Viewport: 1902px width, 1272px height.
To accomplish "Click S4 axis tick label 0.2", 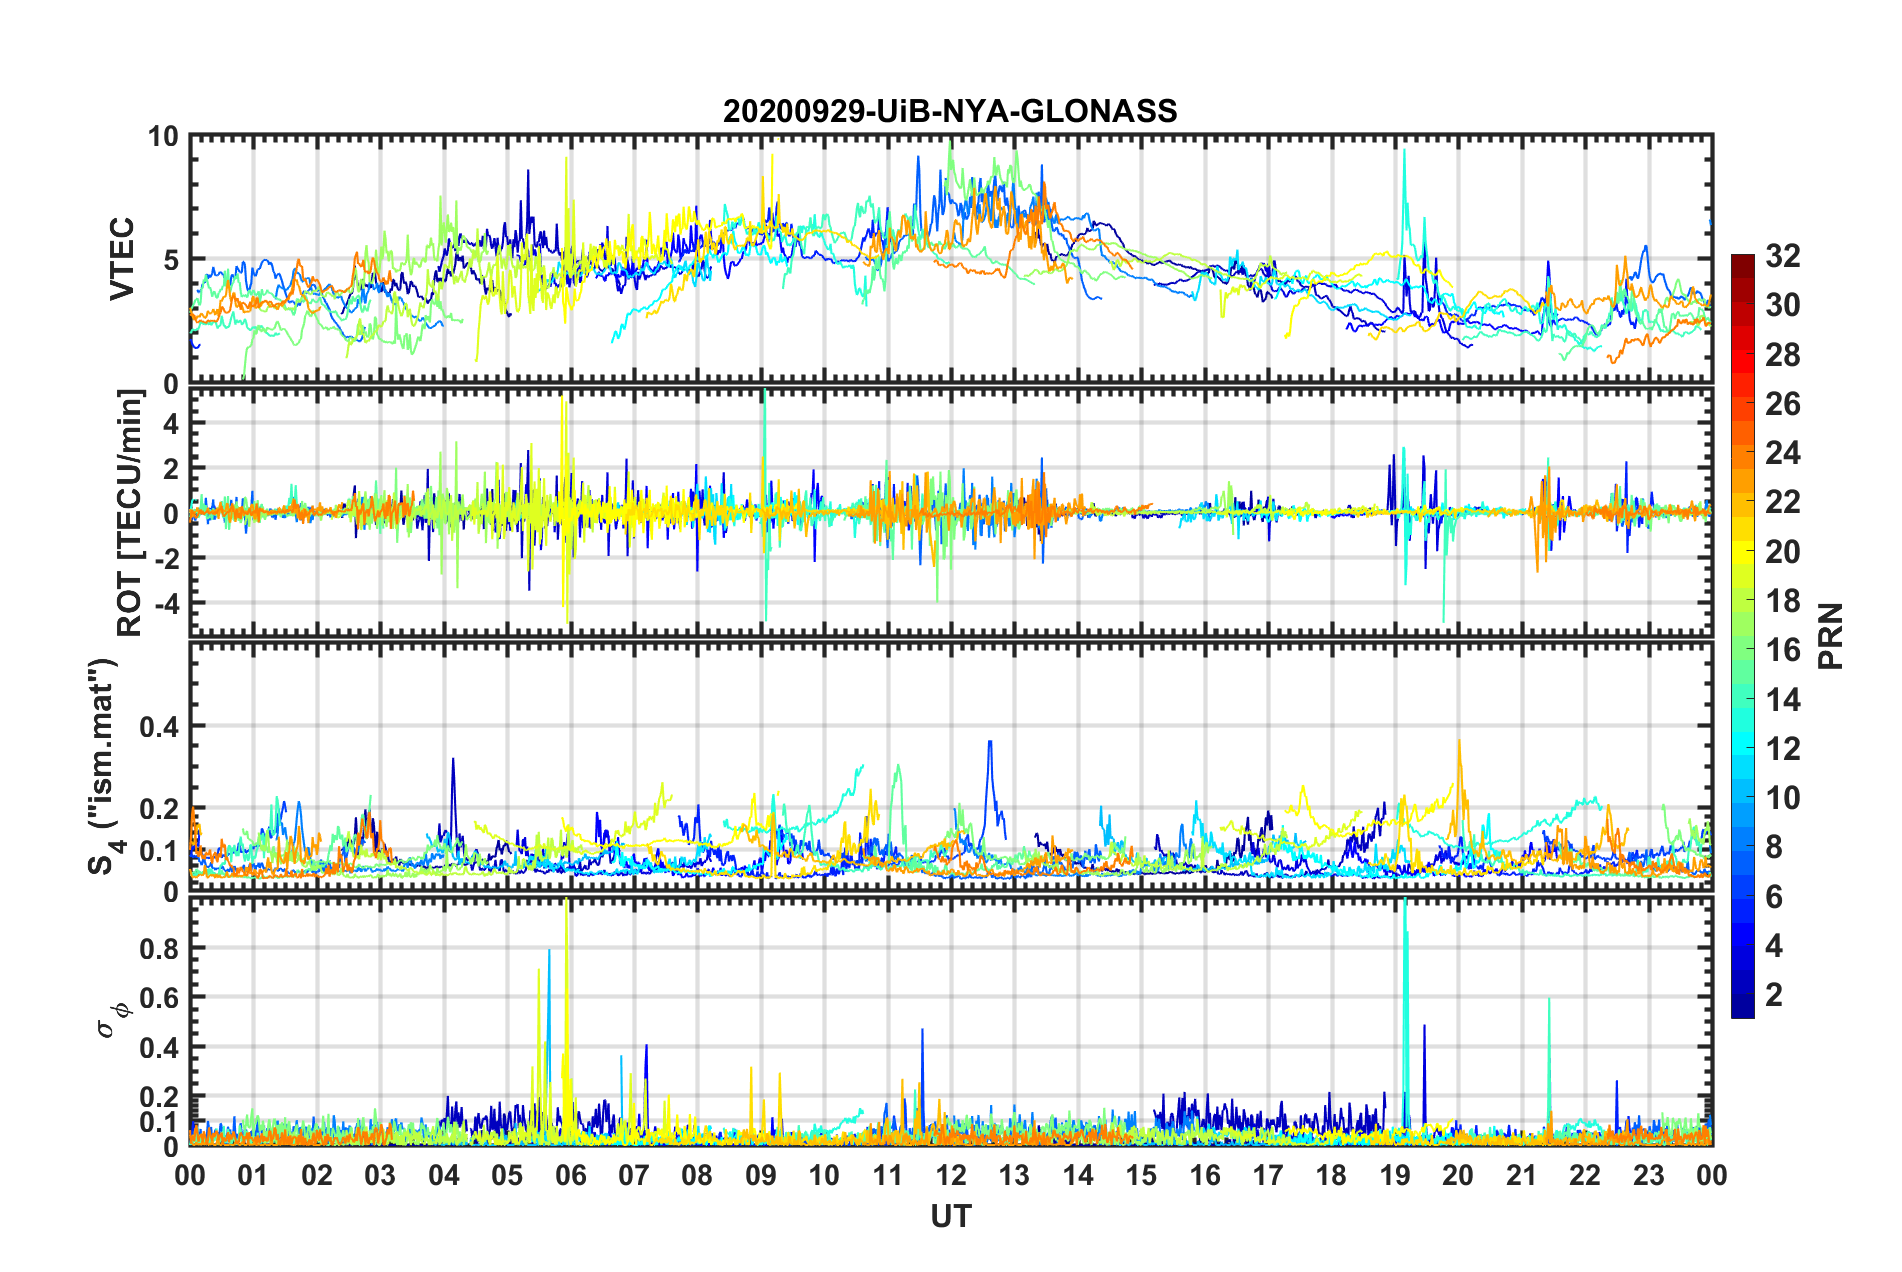I will pos(159,809).
